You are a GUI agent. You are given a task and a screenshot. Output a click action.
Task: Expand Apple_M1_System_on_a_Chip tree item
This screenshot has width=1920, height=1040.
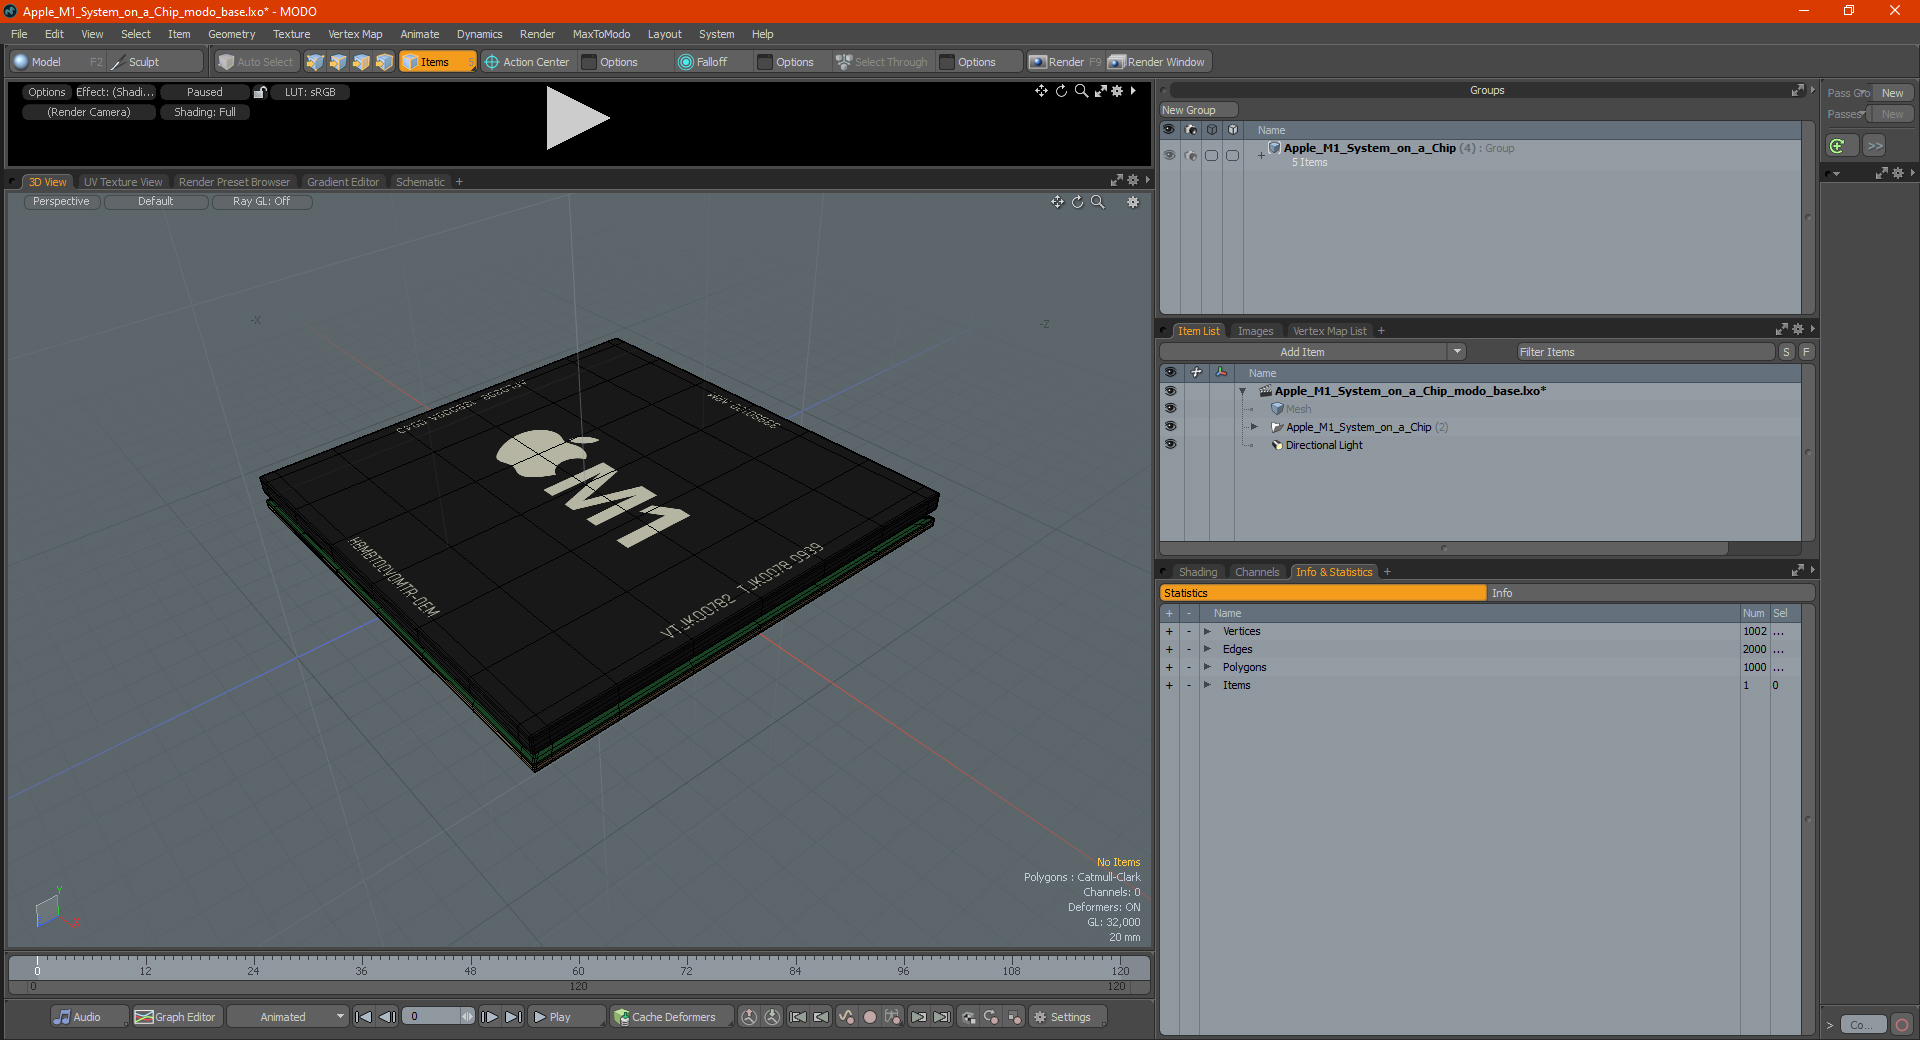click(1254, 427)
